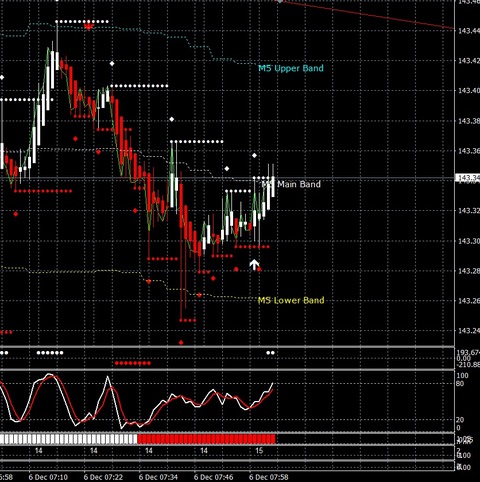
Task: Click the 143.26 price axis value
Action: 469,301
